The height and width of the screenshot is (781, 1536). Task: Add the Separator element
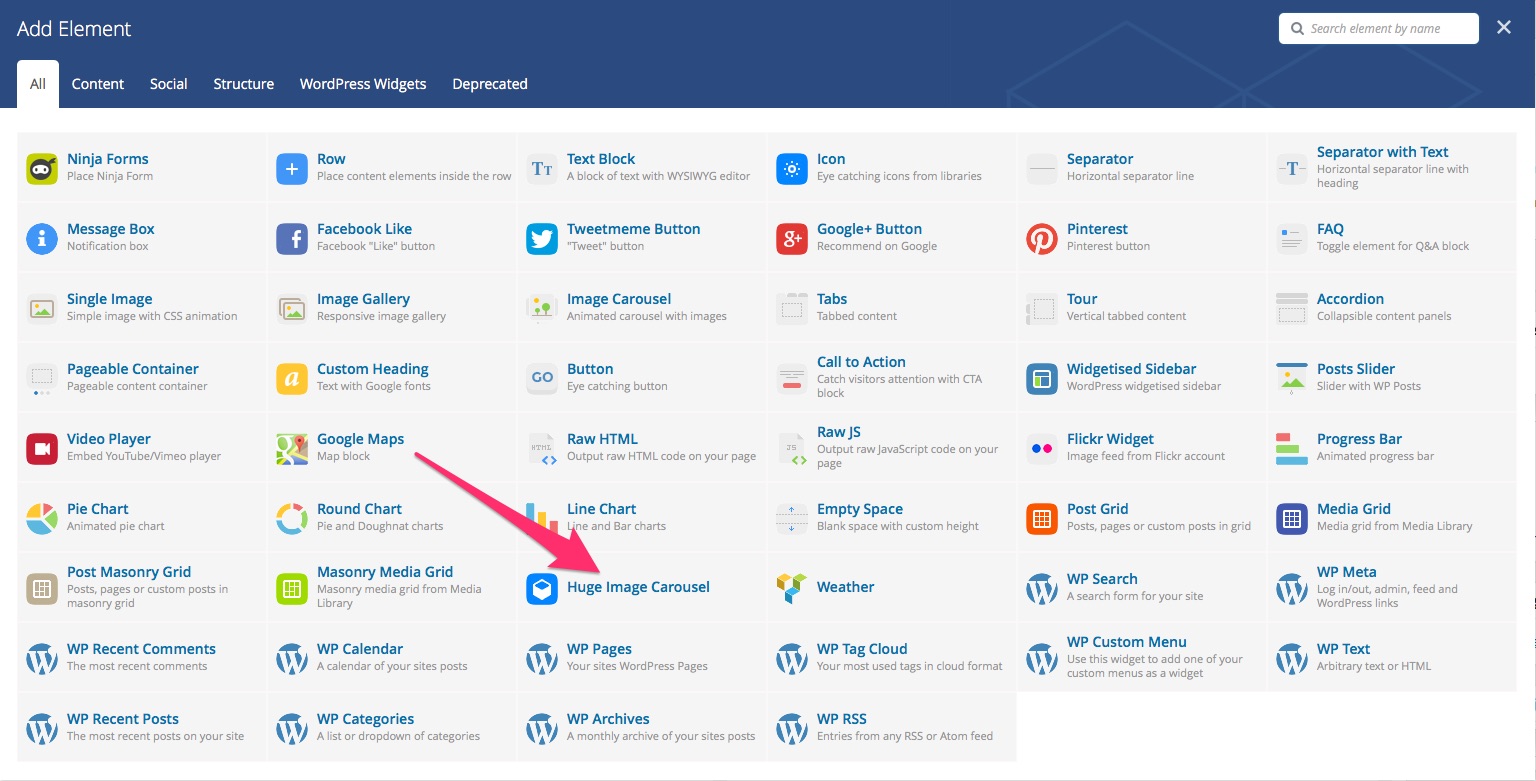tap(1142, 168)
